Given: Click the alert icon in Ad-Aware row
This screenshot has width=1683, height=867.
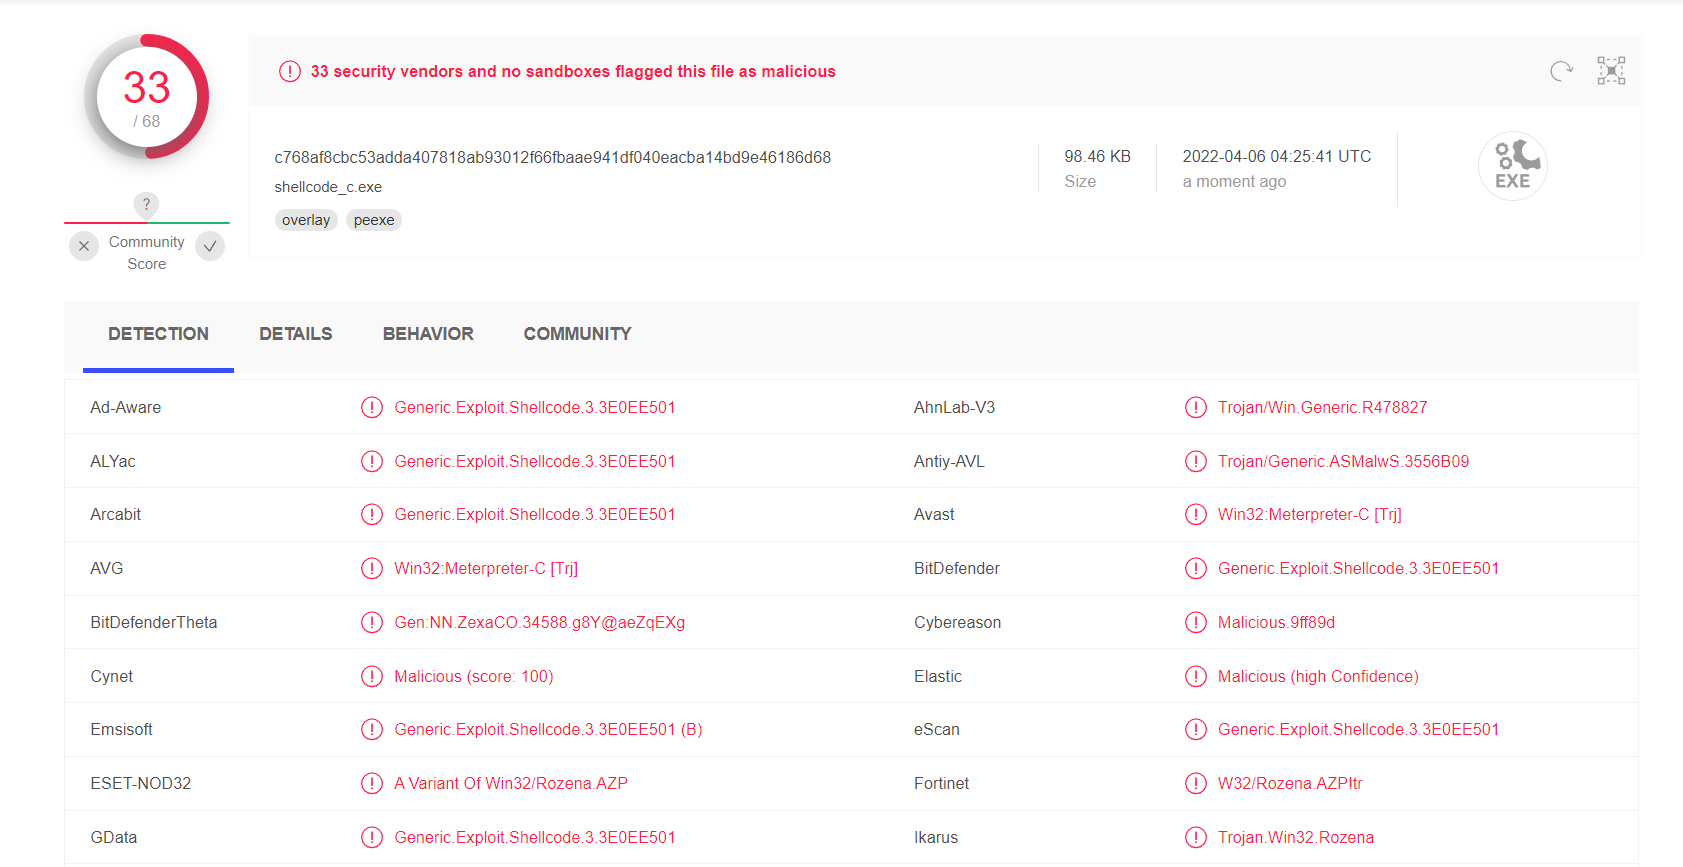Looking at the screenshot, I should pos(372,407).
